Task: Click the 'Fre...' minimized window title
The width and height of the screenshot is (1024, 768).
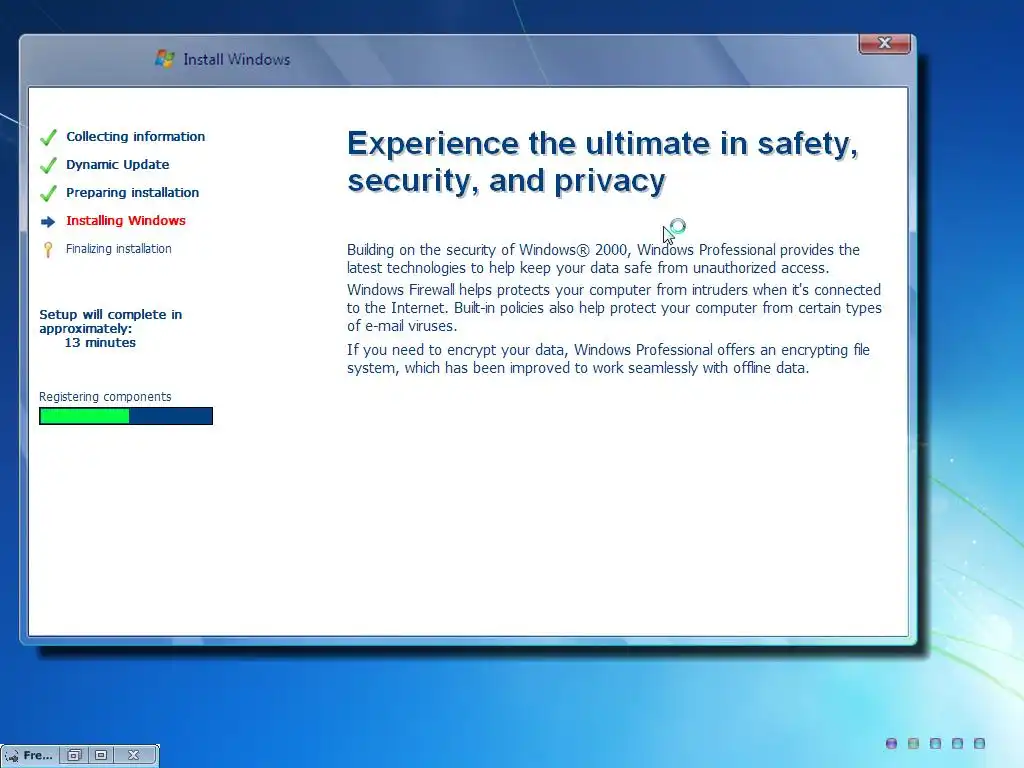Action: [38, 756]
